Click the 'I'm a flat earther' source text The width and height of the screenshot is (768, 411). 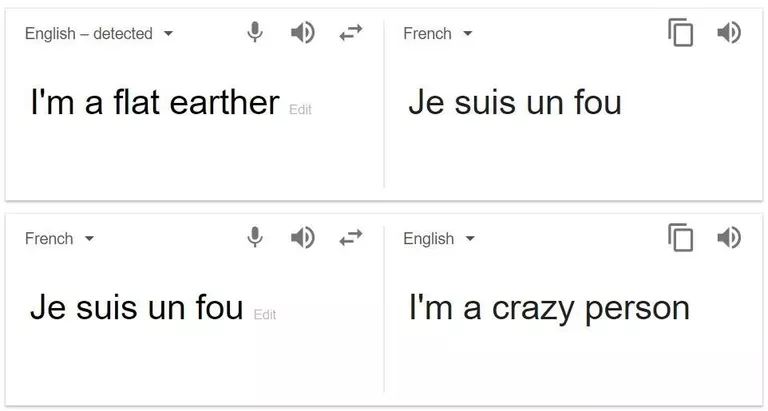pyautogui.click(x=155, y=102)
